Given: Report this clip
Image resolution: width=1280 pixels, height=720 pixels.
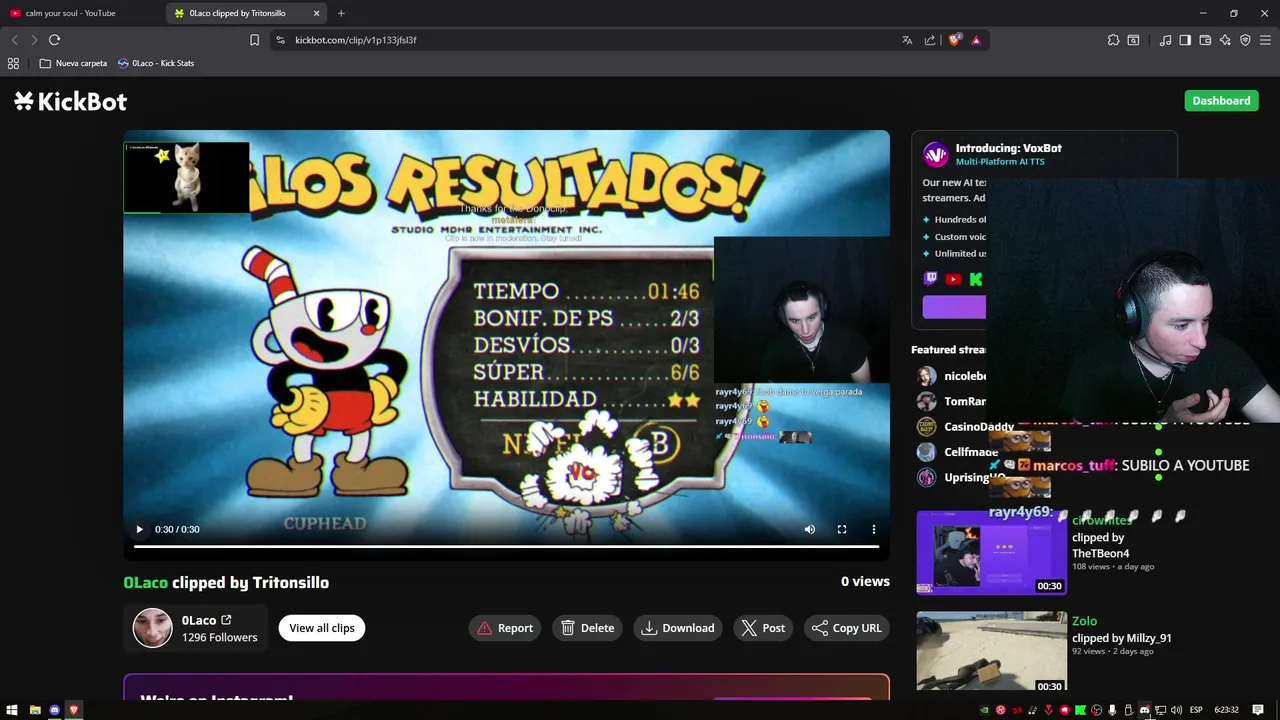Looking at the screenshot, I should [x=505, y=628].
